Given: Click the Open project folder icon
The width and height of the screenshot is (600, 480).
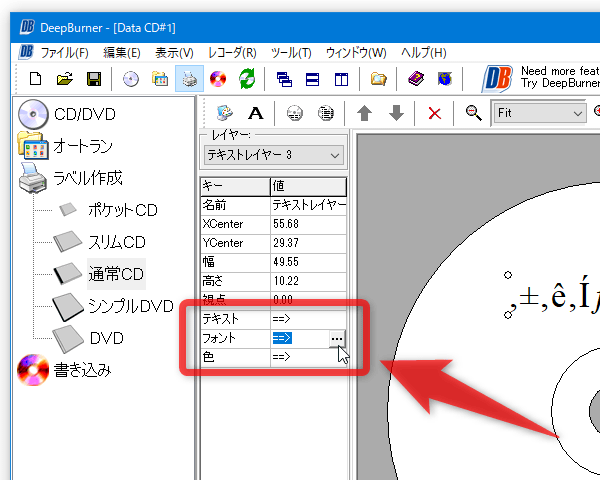Looking at the screenshot, I should (65, 79).
